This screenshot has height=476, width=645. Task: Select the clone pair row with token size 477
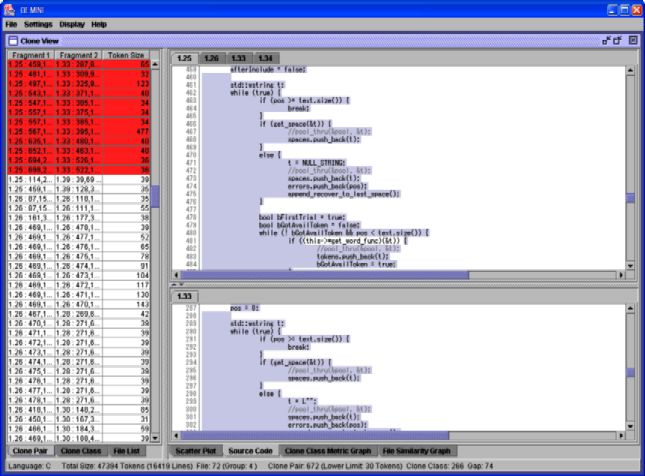77,130
